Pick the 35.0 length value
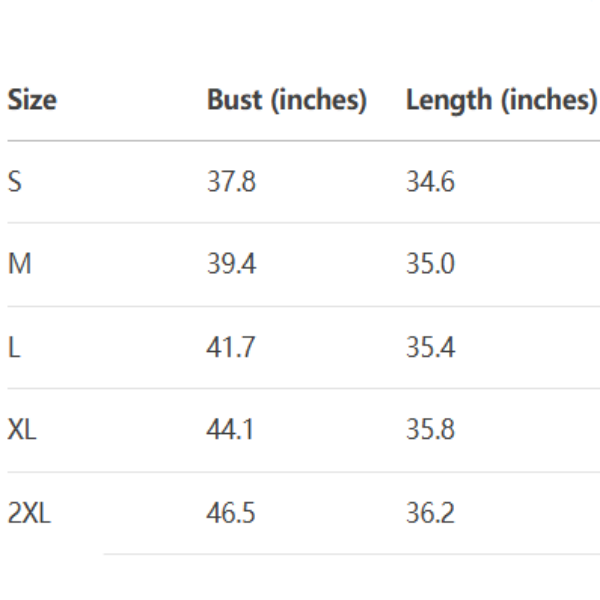The height and width of the screenshot is (600, 600). pyautogui.click(x=430, y=265)
